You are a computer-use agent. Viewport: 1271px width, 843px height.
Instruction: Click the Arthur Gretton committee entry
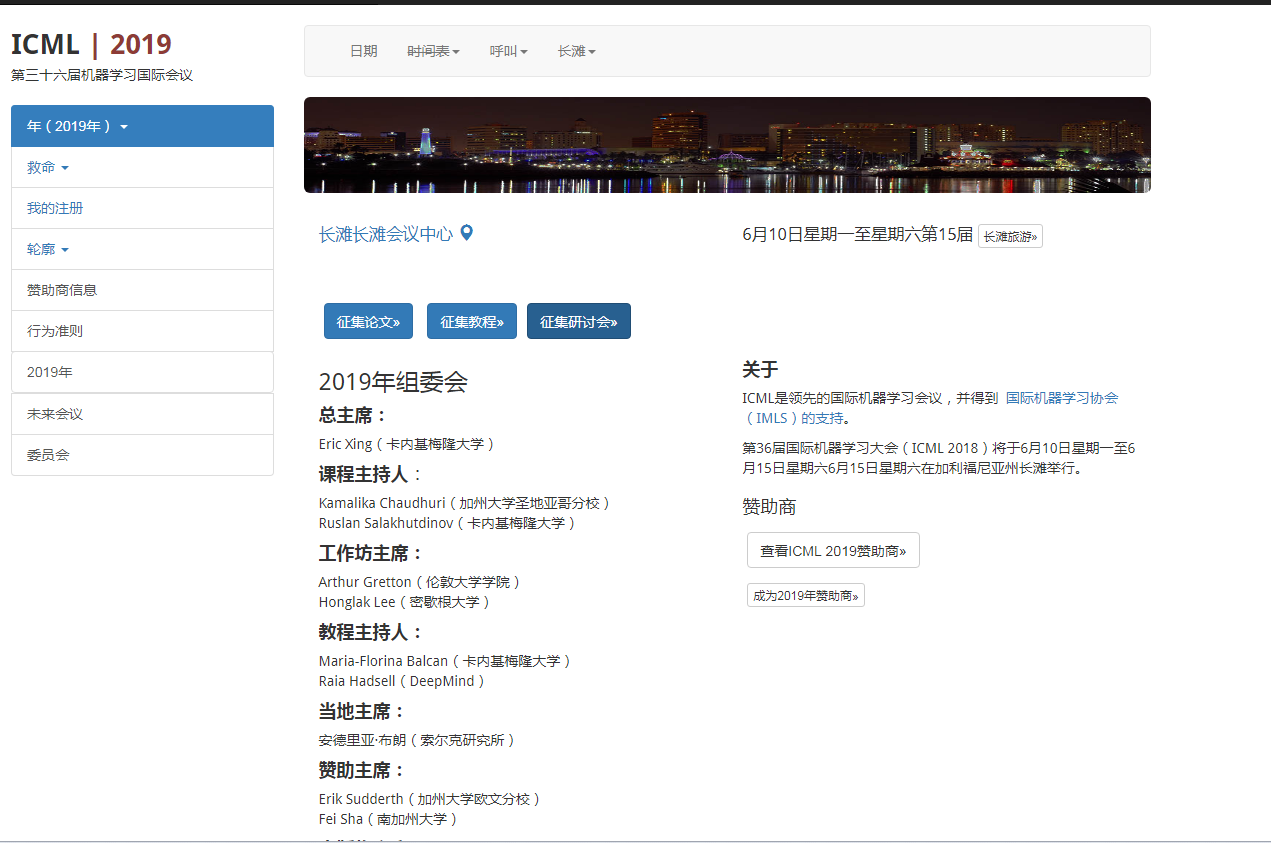pyautogui.click(x=420, y=582)
